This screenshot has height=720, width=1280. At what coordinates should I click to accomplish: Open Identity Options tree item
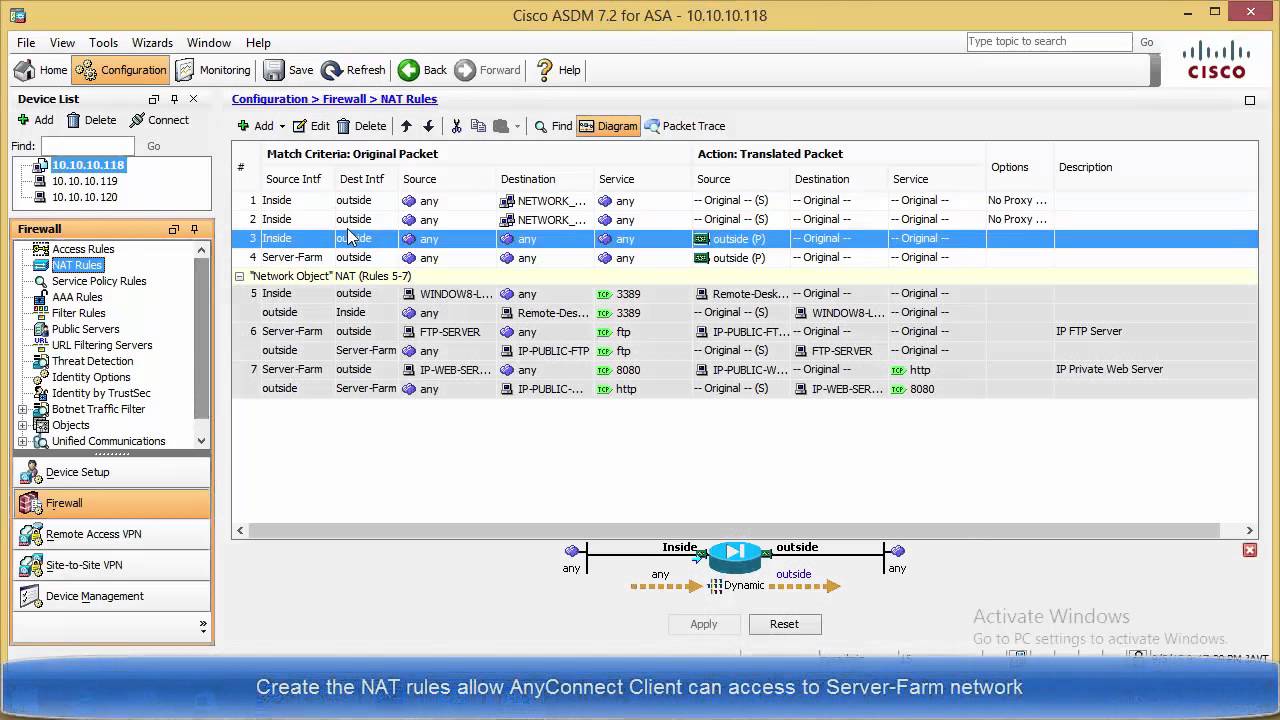(x=91, y=377)
